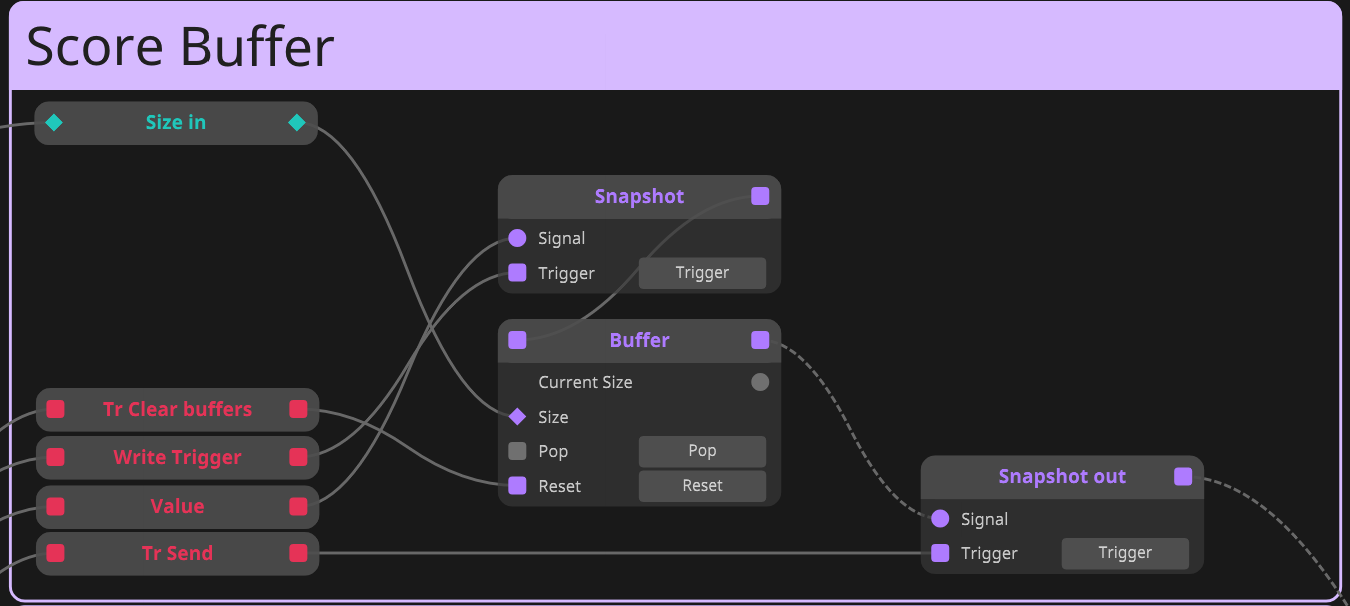Click the Snapshot Signal input port
The width and height of the screenshot is (1350, 606).
point(517,238)
